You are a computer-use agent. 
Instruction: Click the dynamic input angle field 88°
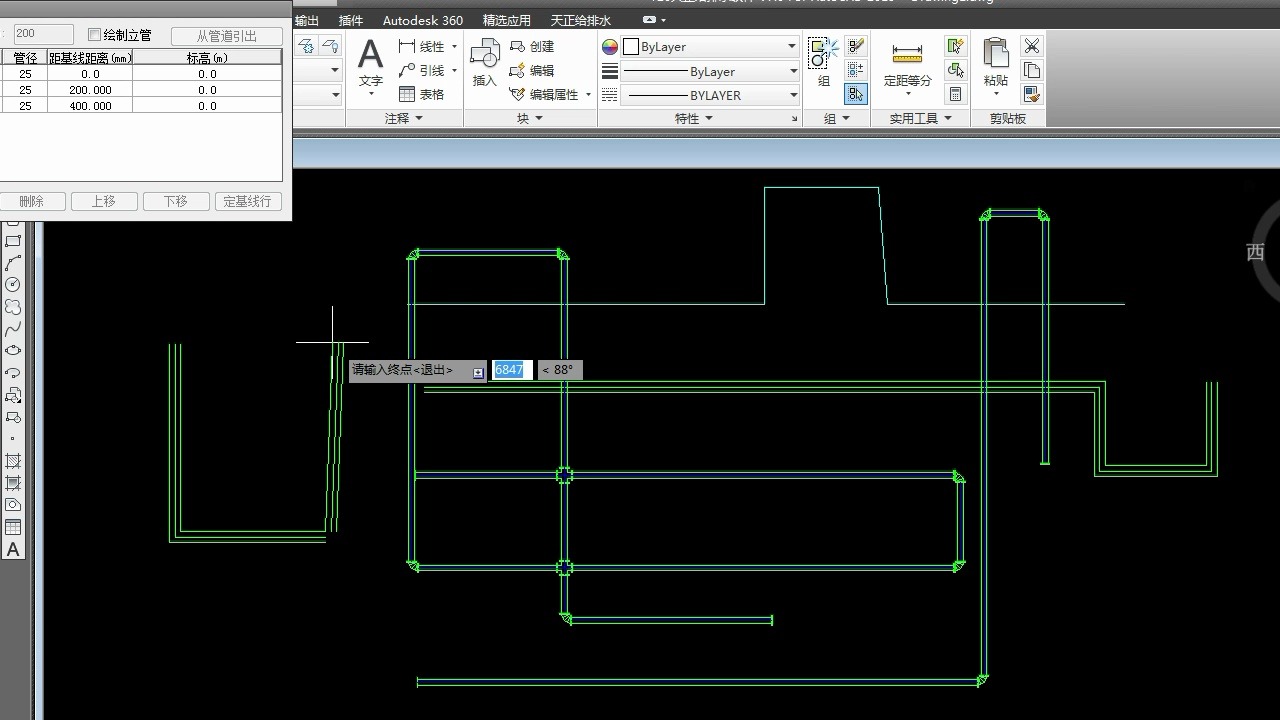point(560,370)
